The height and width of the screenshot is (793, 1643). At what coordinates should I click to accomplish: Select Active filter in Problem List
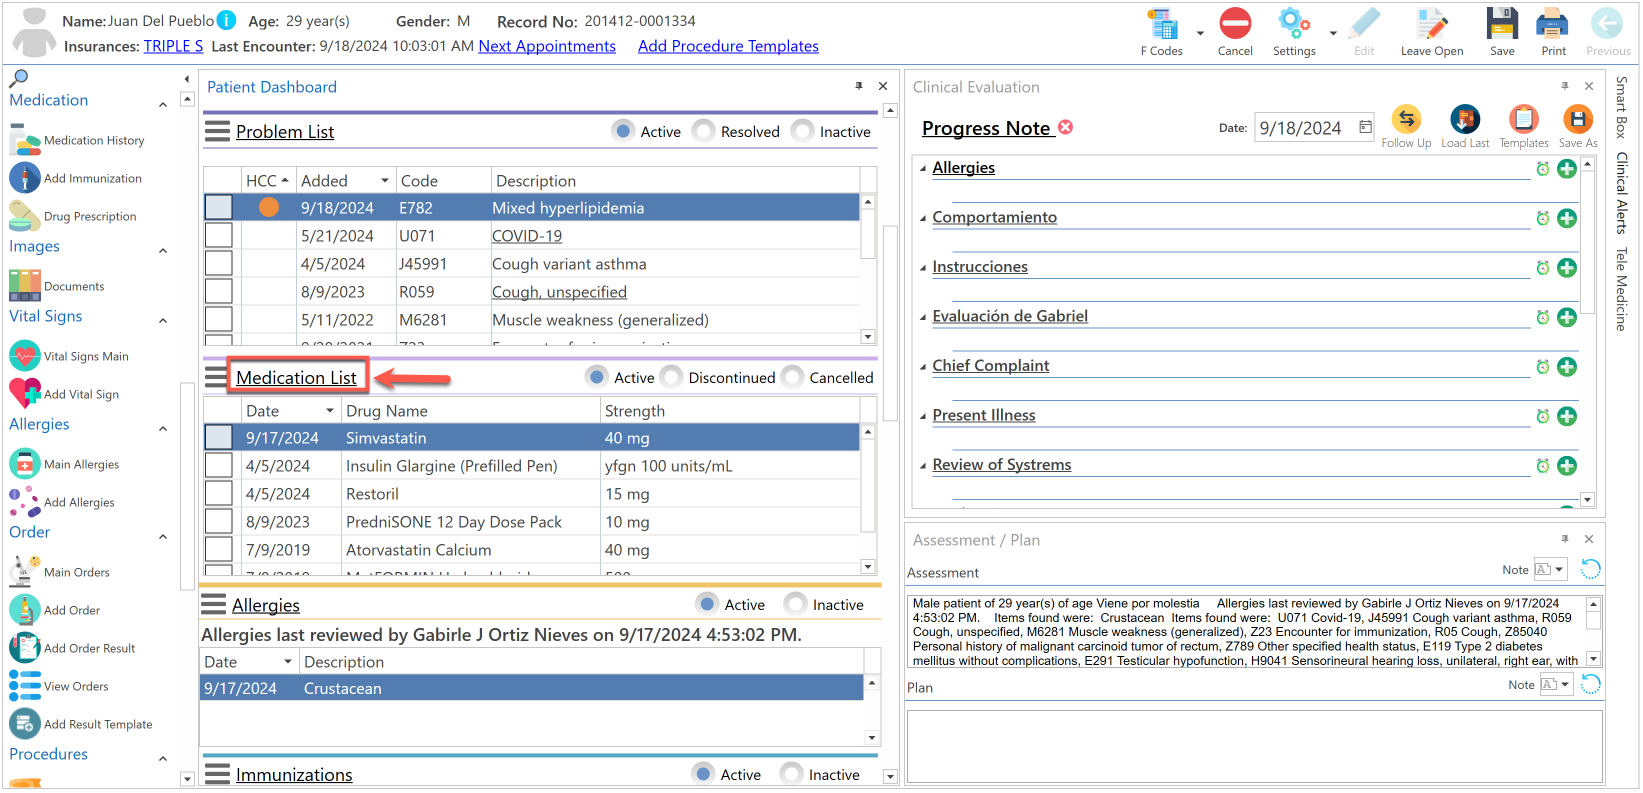point(624,131)
